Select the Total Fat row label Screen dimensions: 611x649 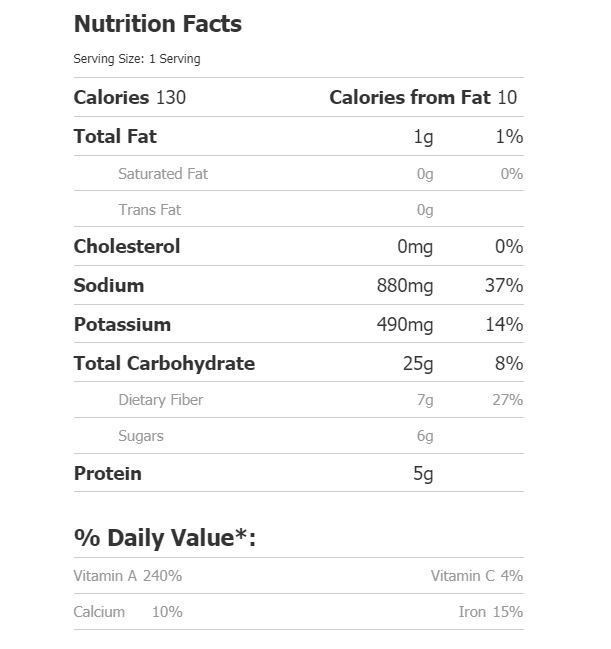coord(115,136)
